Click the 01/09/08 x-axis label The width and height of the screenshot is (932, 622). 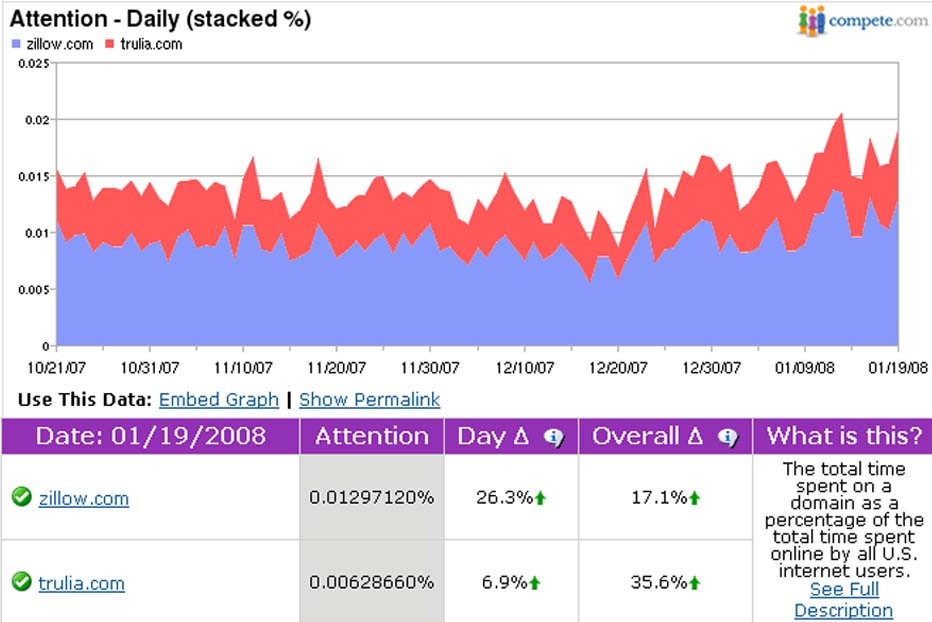pyautogui.click(x=805, y=368)
